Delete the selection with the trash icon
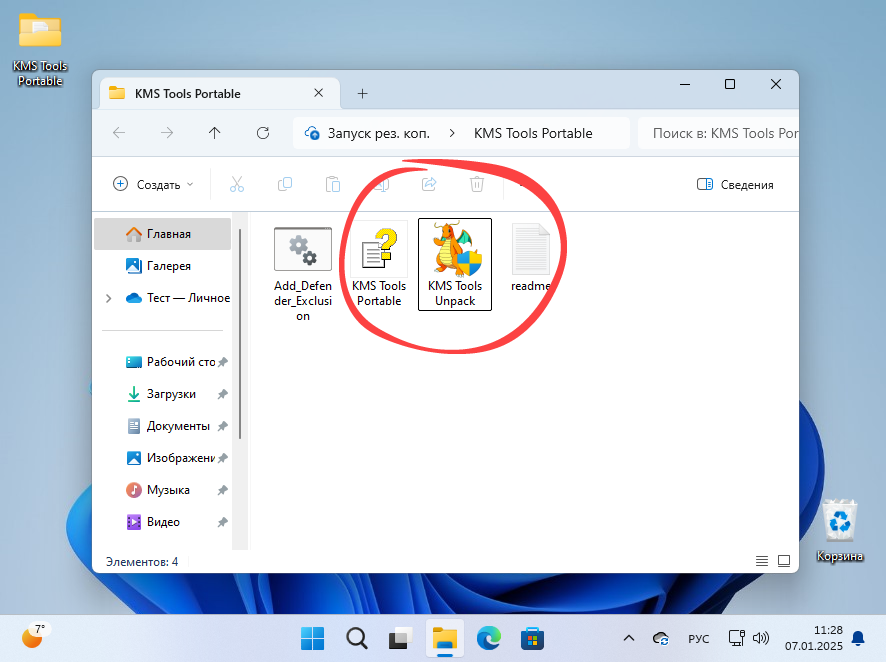Screen dimensions: 886x662 (477, 184)
